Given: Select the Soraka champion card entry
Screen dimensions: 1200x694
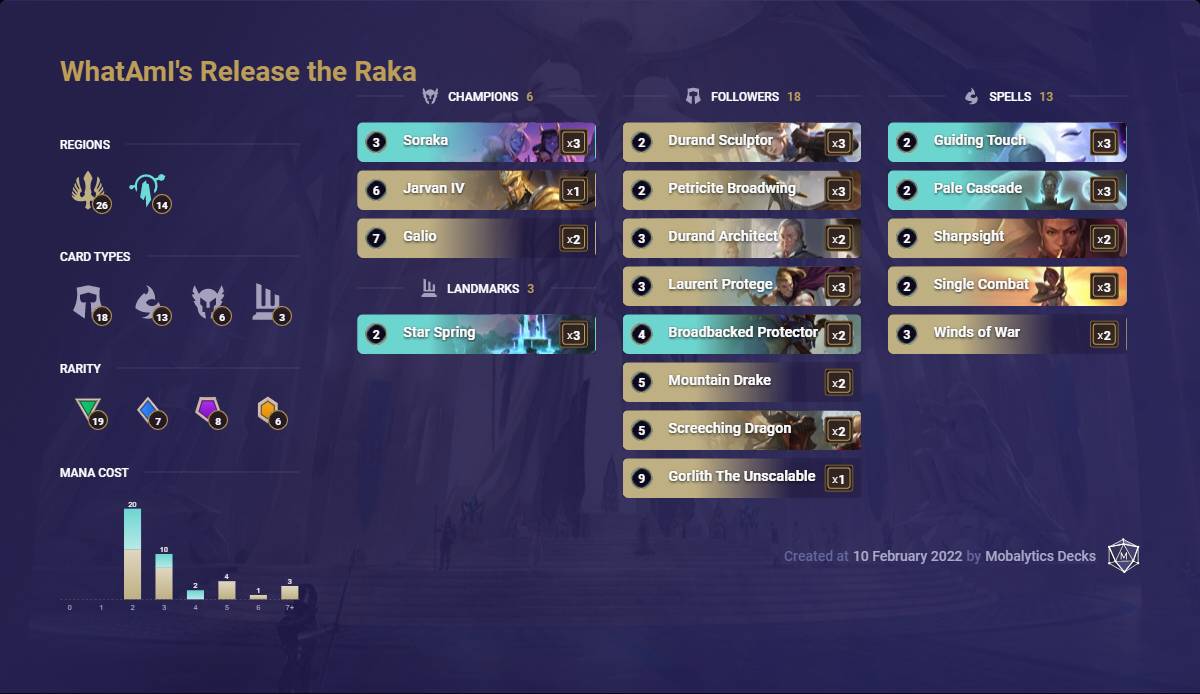Looking at the screenshot, I should coord(476,142).
